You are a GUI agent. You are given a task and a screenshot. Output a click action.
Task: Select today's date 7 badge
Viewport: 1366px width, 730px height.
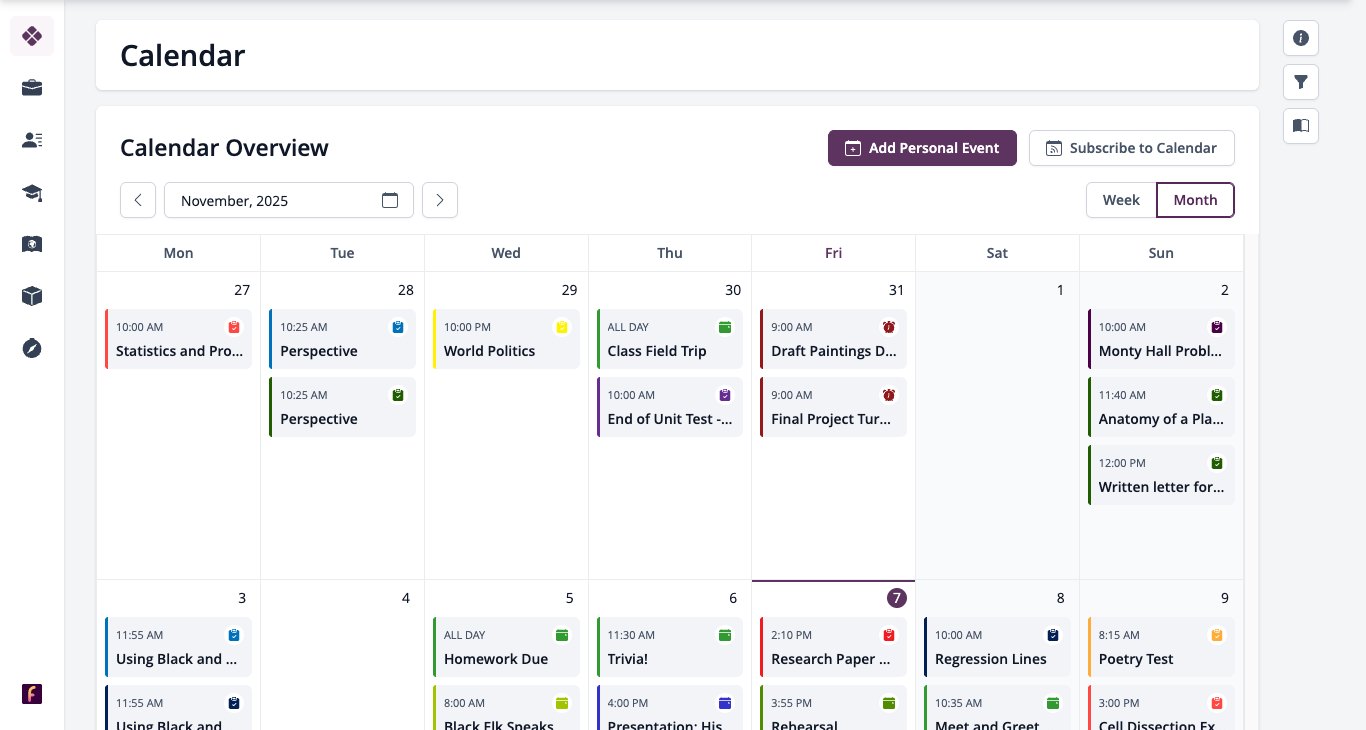[897, 598]
